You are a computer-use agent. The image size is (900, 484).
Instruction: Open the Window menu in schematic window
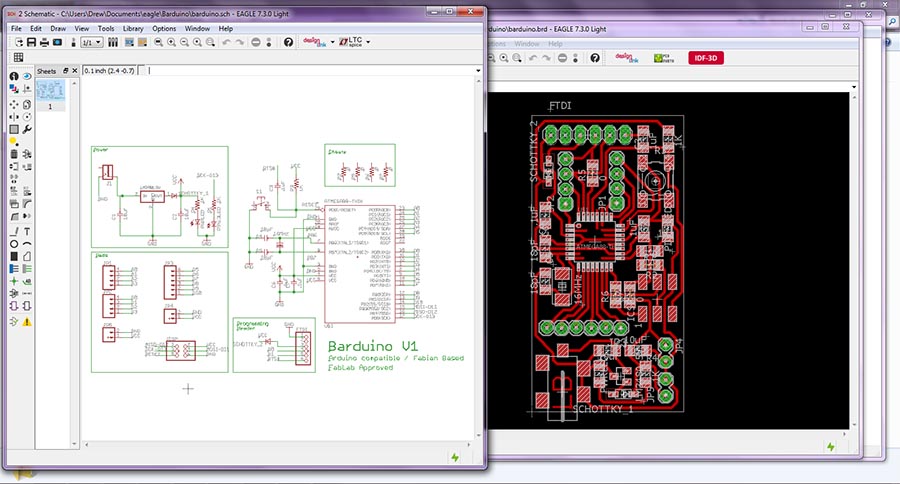197,28
